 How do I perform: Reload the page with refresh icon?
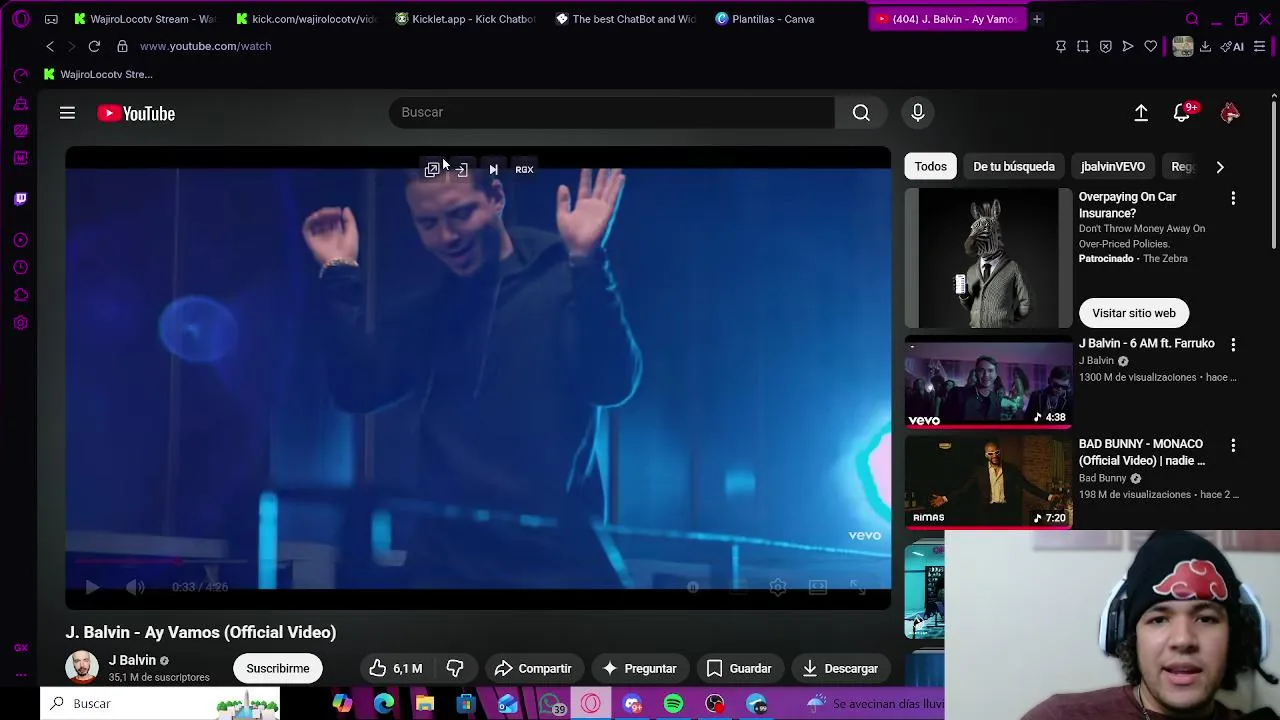(x=94, y=46)
